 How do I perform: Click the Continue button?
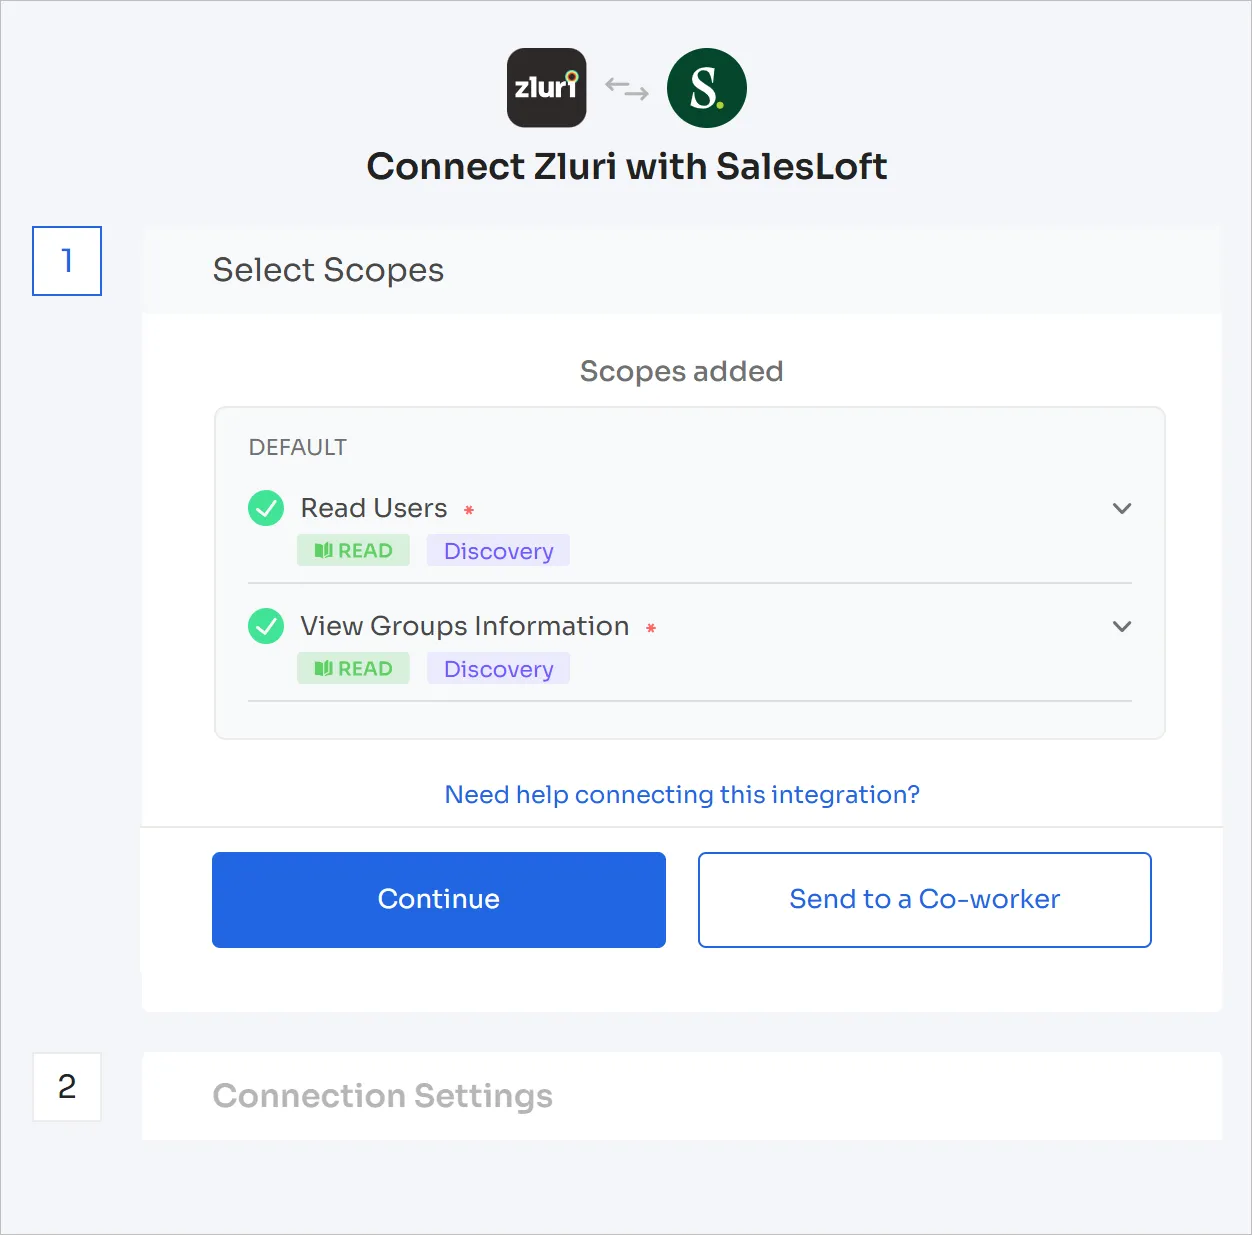coord(439,900)
